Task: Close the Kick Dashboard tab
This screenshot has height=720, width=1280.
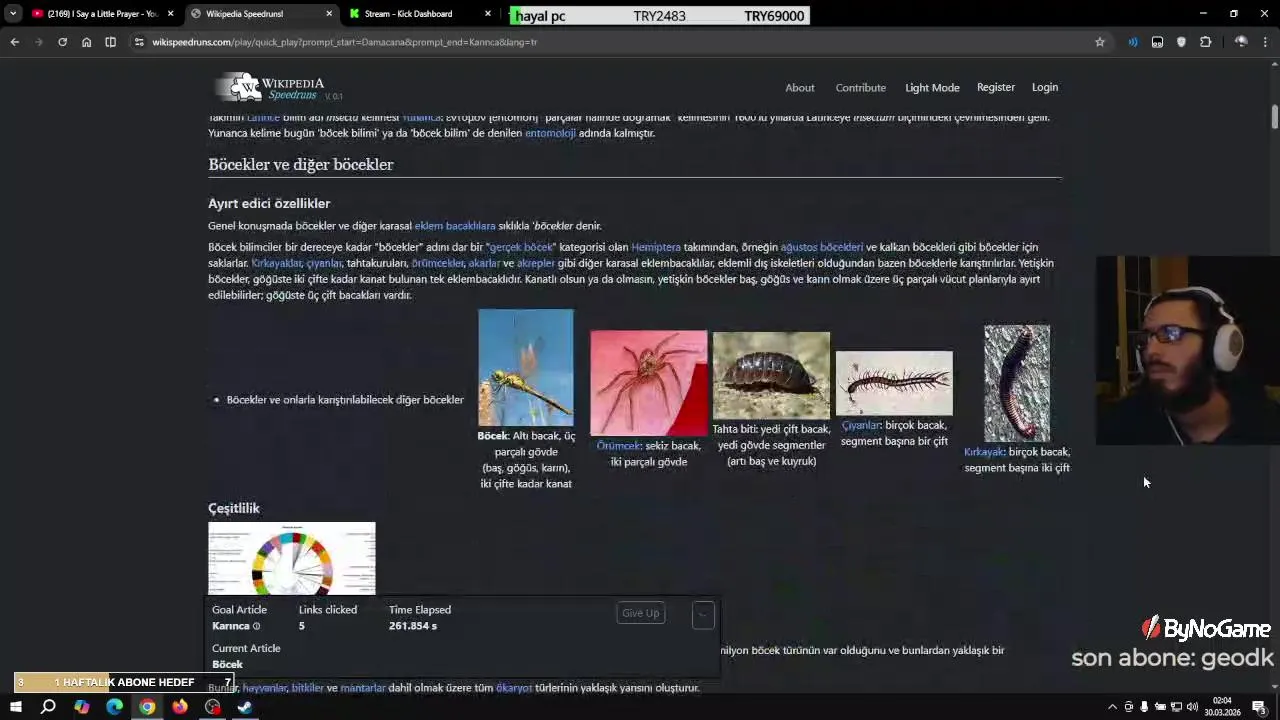Action: 488,14
